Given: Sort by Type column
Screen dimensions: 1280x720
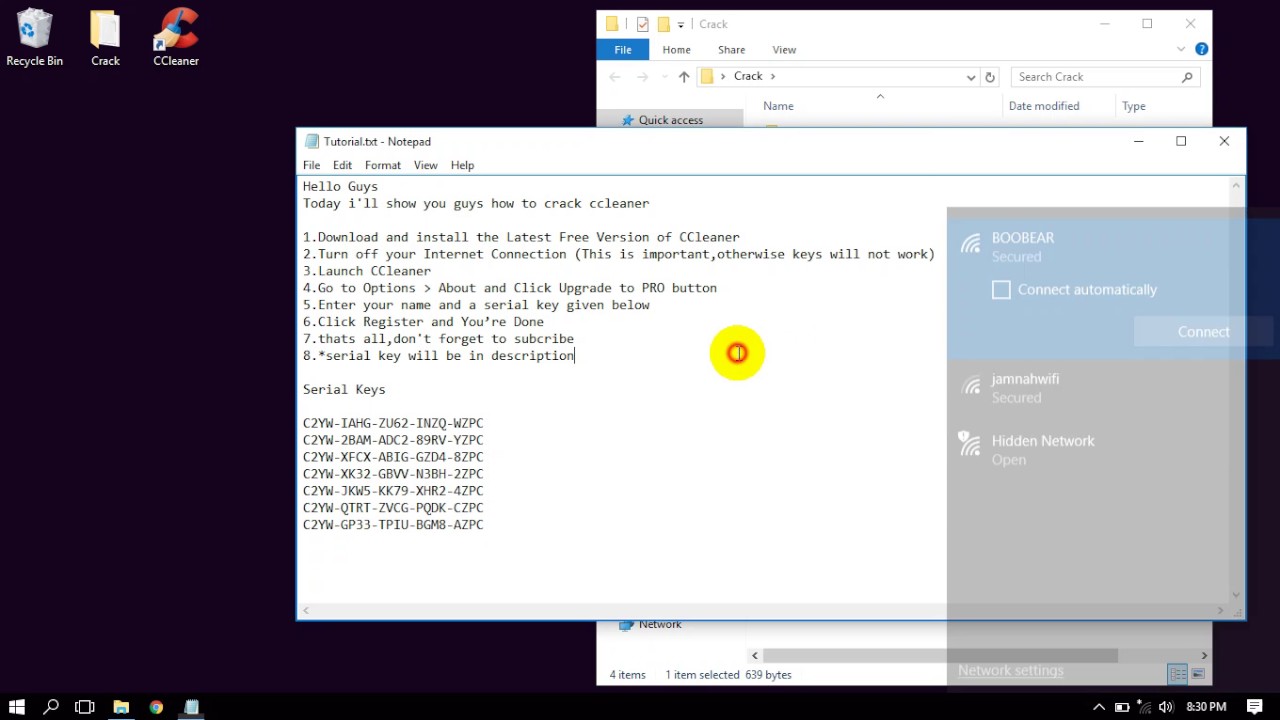Looking at the screenshot, I should pos(1133,106).
